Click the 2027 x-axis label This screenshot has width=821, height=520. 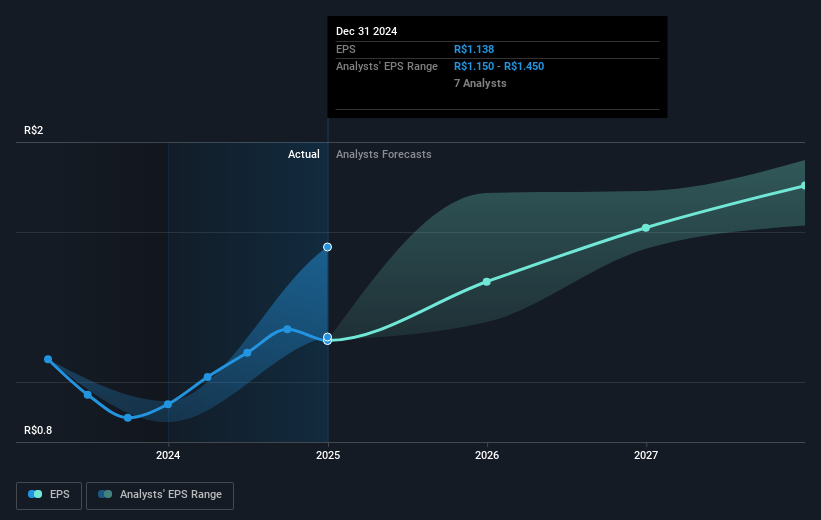point(646,455)
